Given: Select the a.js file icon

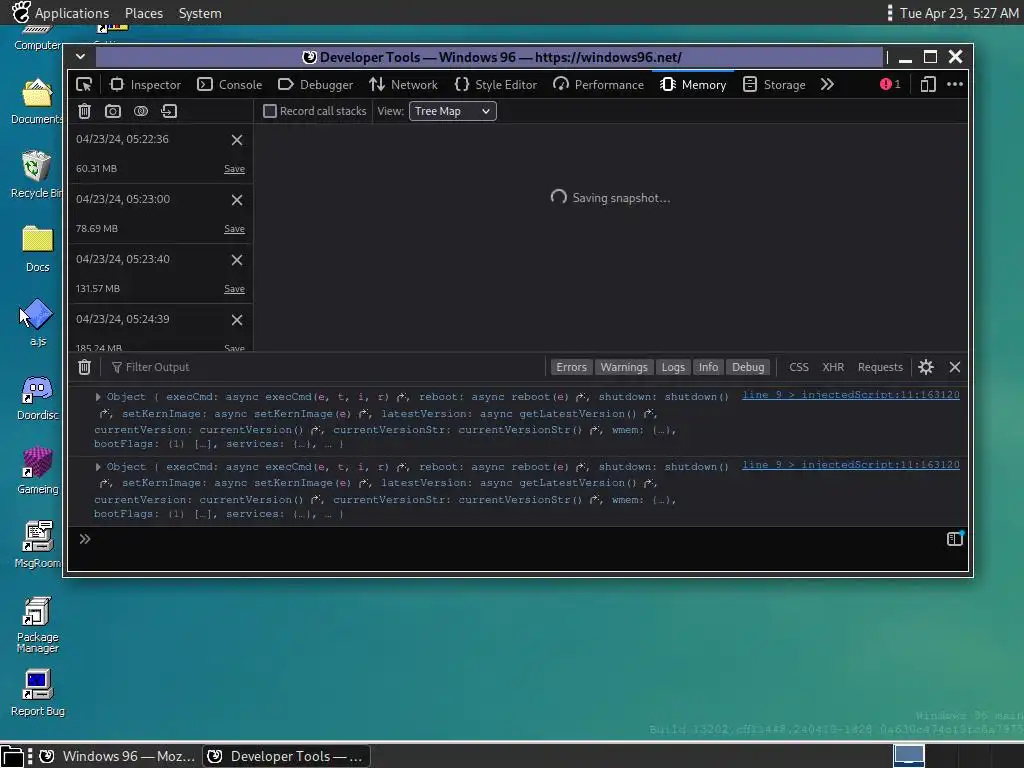Looking at the screenshot, I should (37, 322).
